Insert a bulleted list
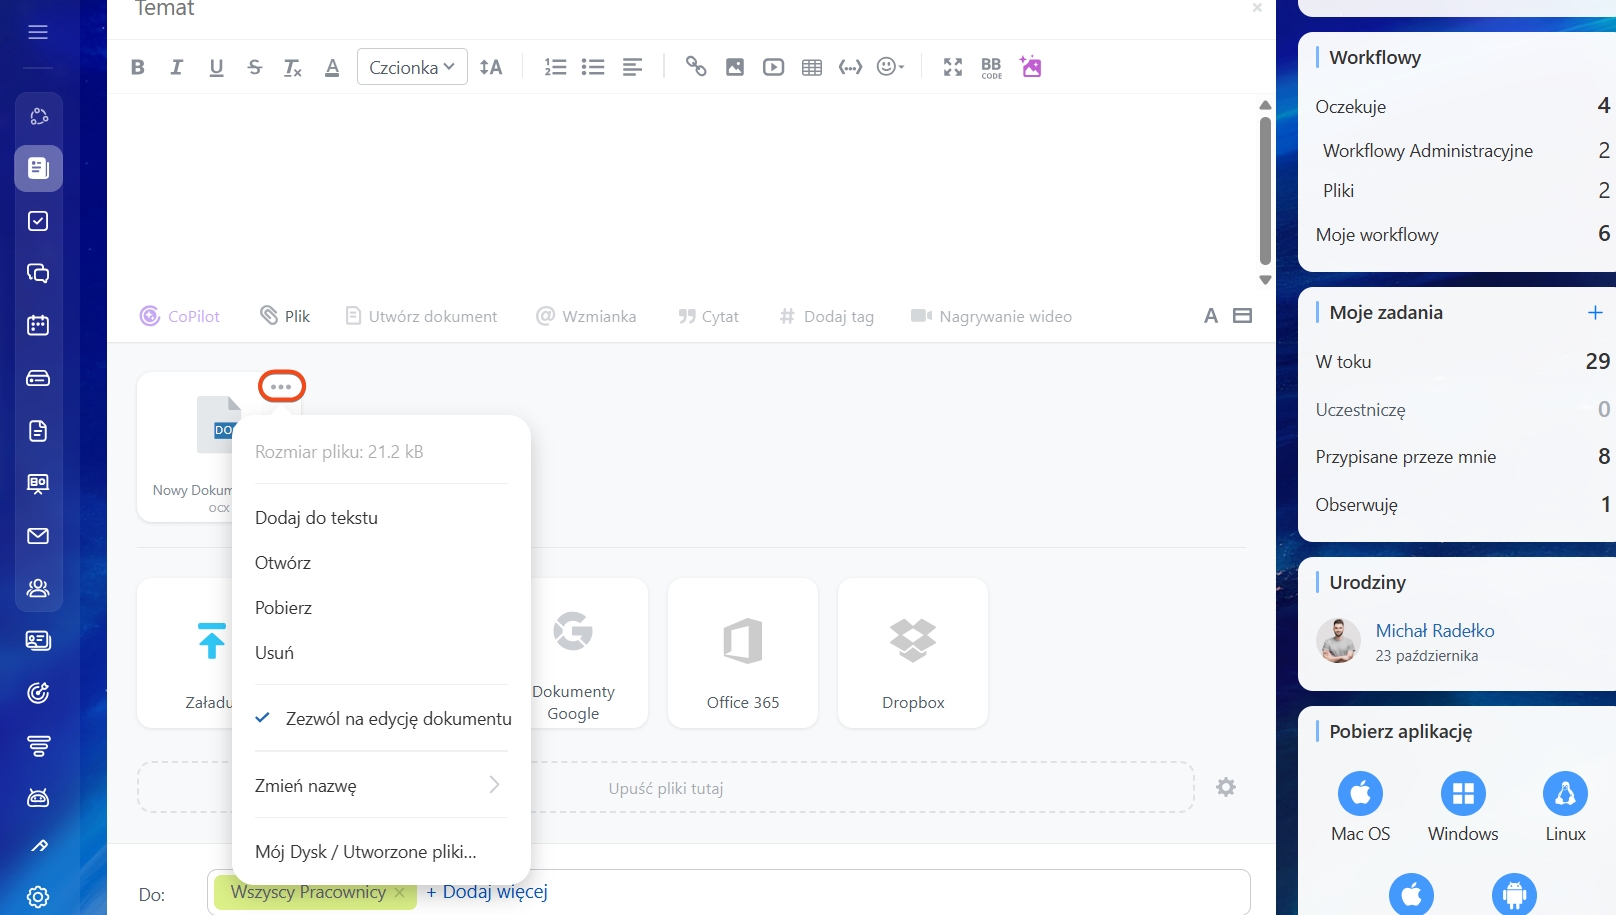This screenshot has height=915, width=1616. coord(593,67)
